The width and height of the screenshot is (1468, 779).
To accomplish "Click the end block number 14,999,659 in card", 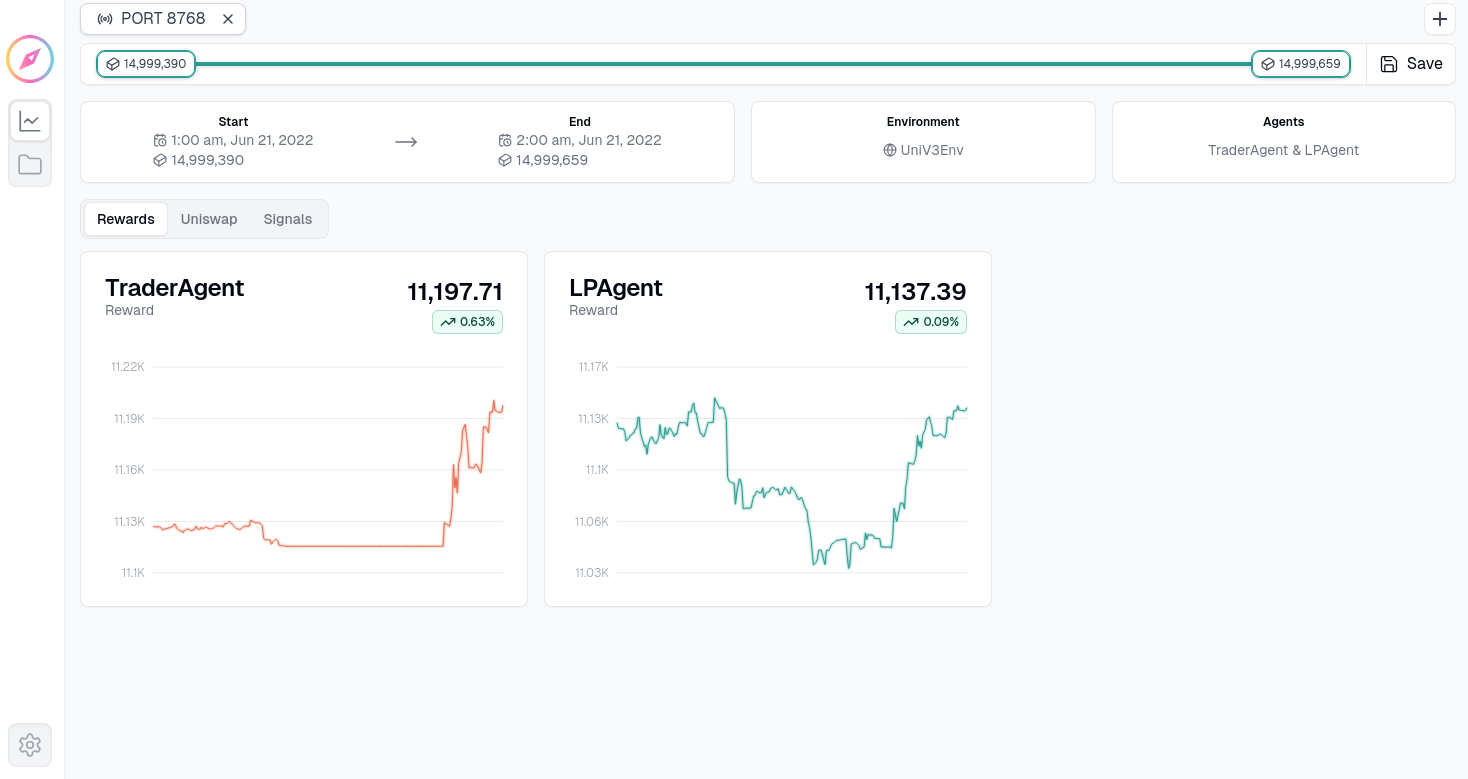I will point(552,160).
